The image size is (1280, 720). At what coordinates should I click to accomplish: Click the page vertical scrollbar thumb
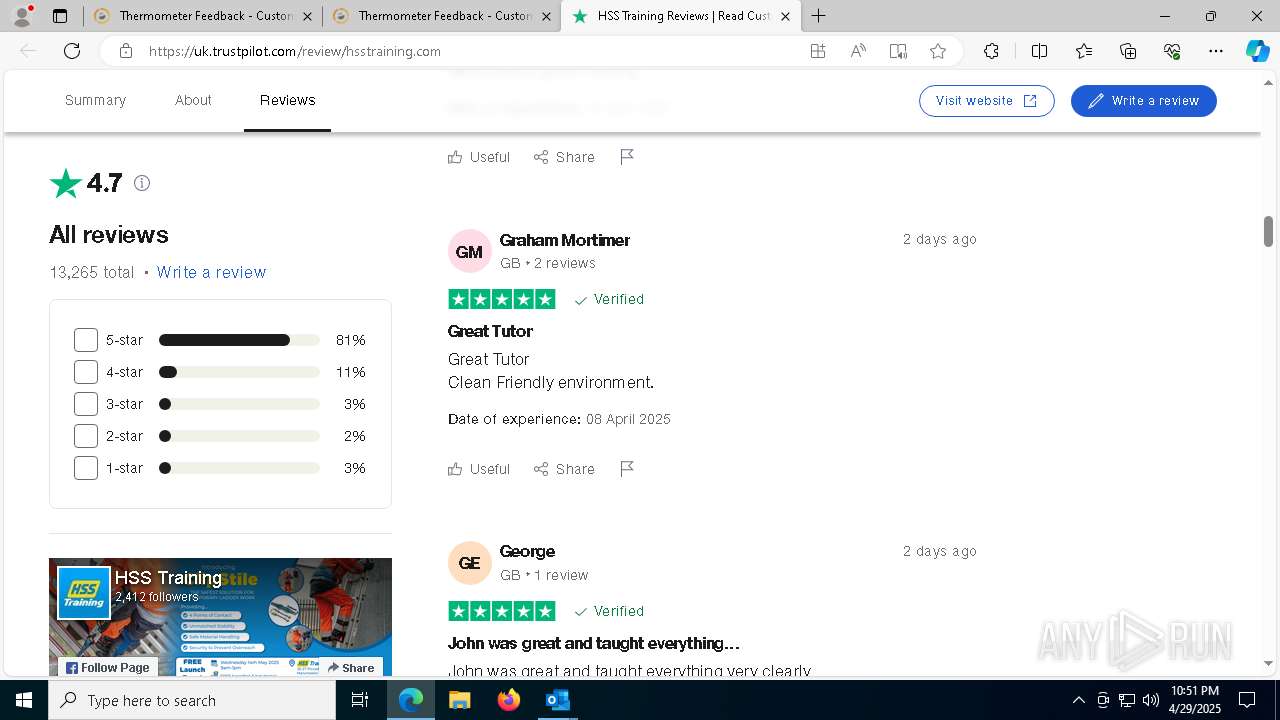point(1268,231)
